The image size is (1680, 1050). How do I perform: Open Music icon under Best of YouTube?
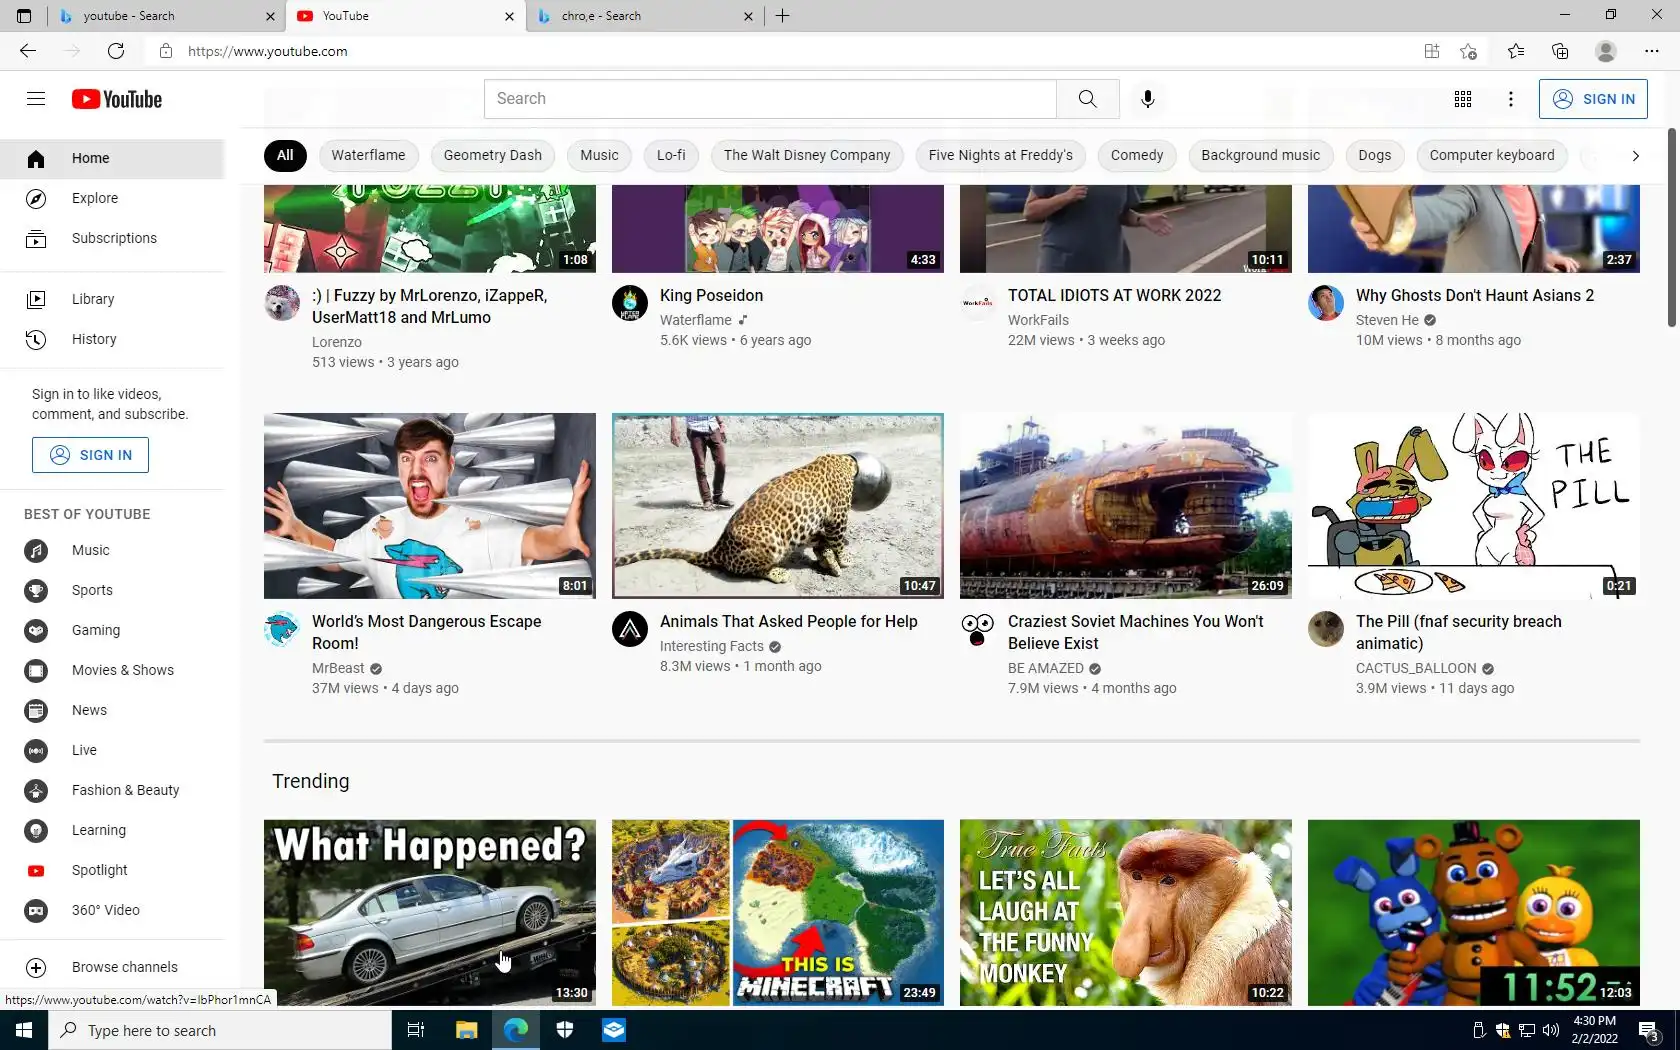click(x=36, y=550)
